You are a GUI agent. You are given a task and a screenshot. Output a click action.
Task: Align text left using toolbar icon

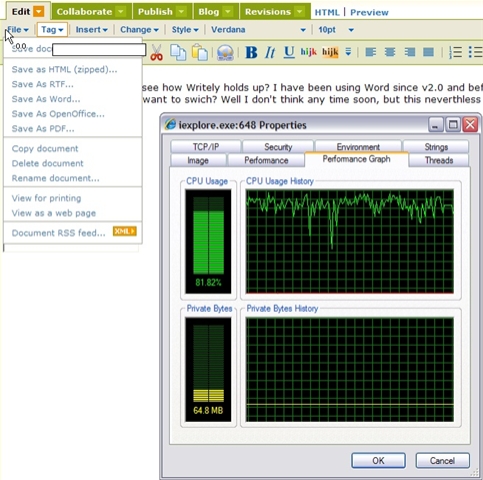(x=371, y=52)
